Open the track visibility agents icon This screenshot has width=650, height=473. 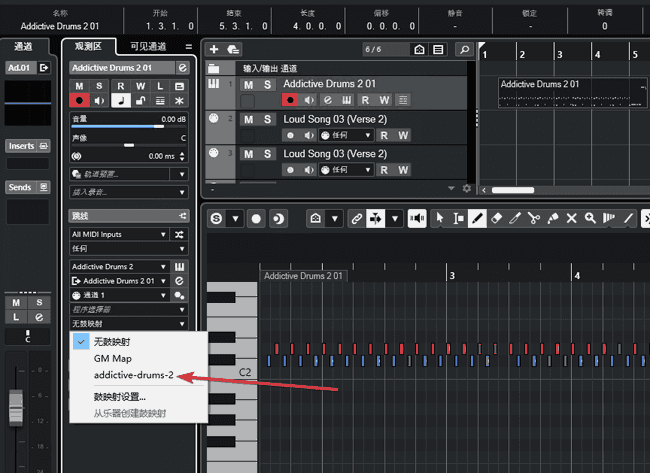[419, 50]
